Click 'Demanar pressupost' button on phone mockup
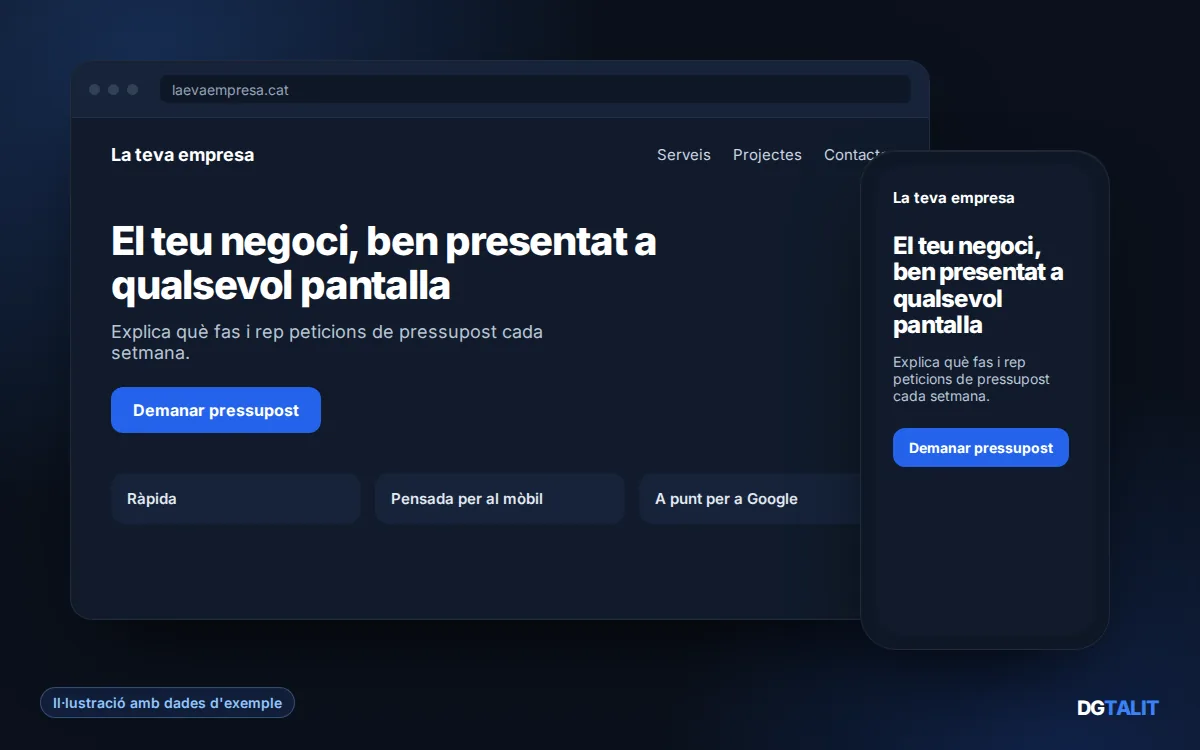 (981, 448)
